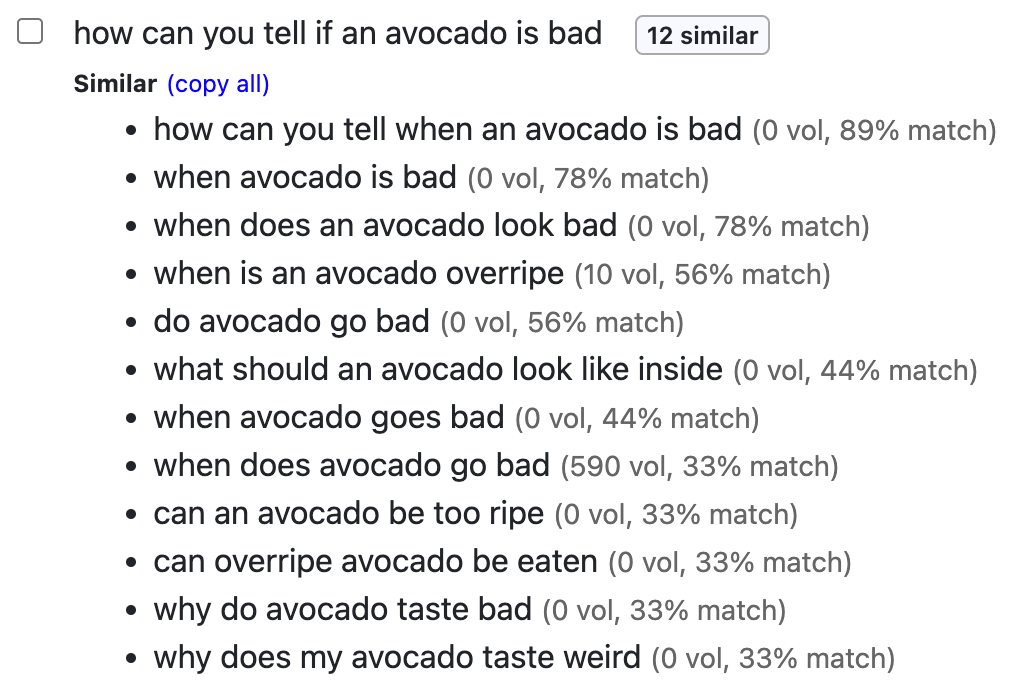Click the 10 vol, 56% match stats

pos(702,275)
